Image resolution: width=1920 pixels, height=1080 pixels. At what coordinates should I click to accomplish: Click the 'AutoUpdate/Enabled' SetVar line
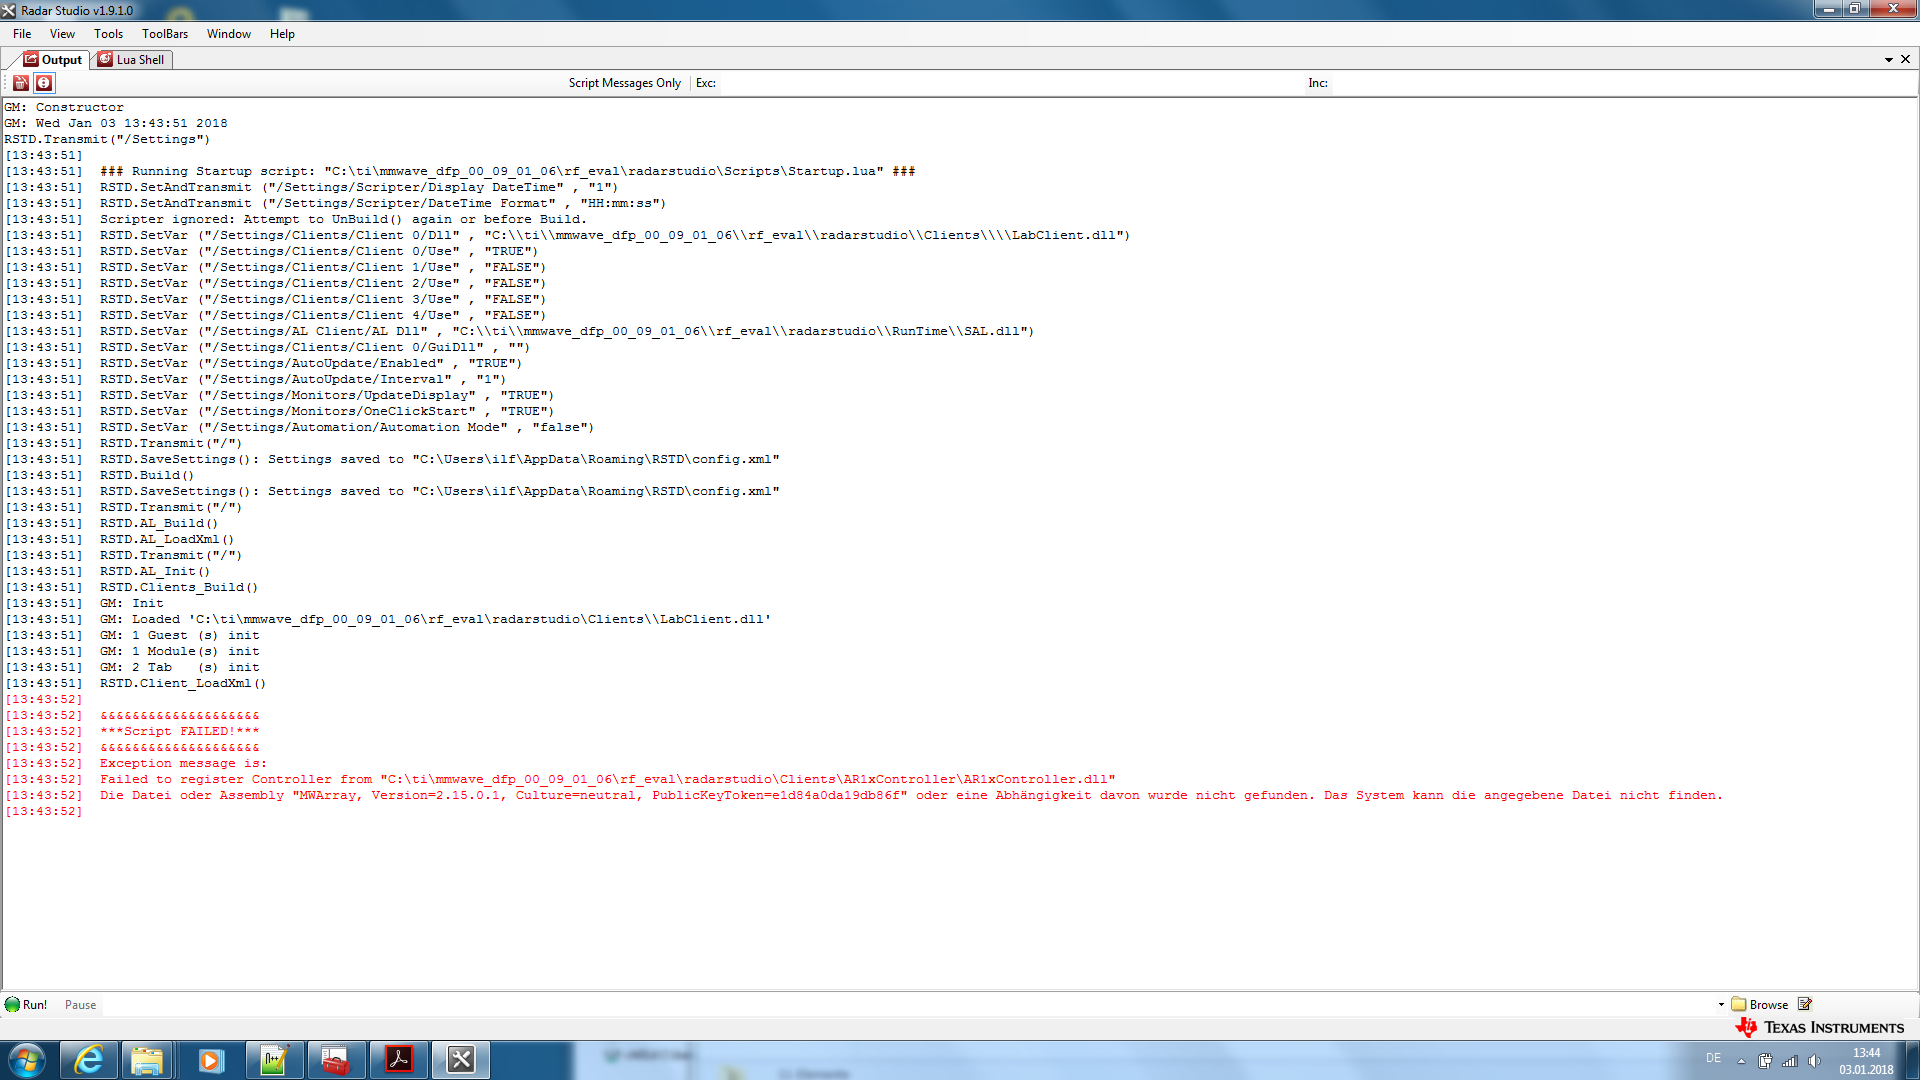(311, 364)
